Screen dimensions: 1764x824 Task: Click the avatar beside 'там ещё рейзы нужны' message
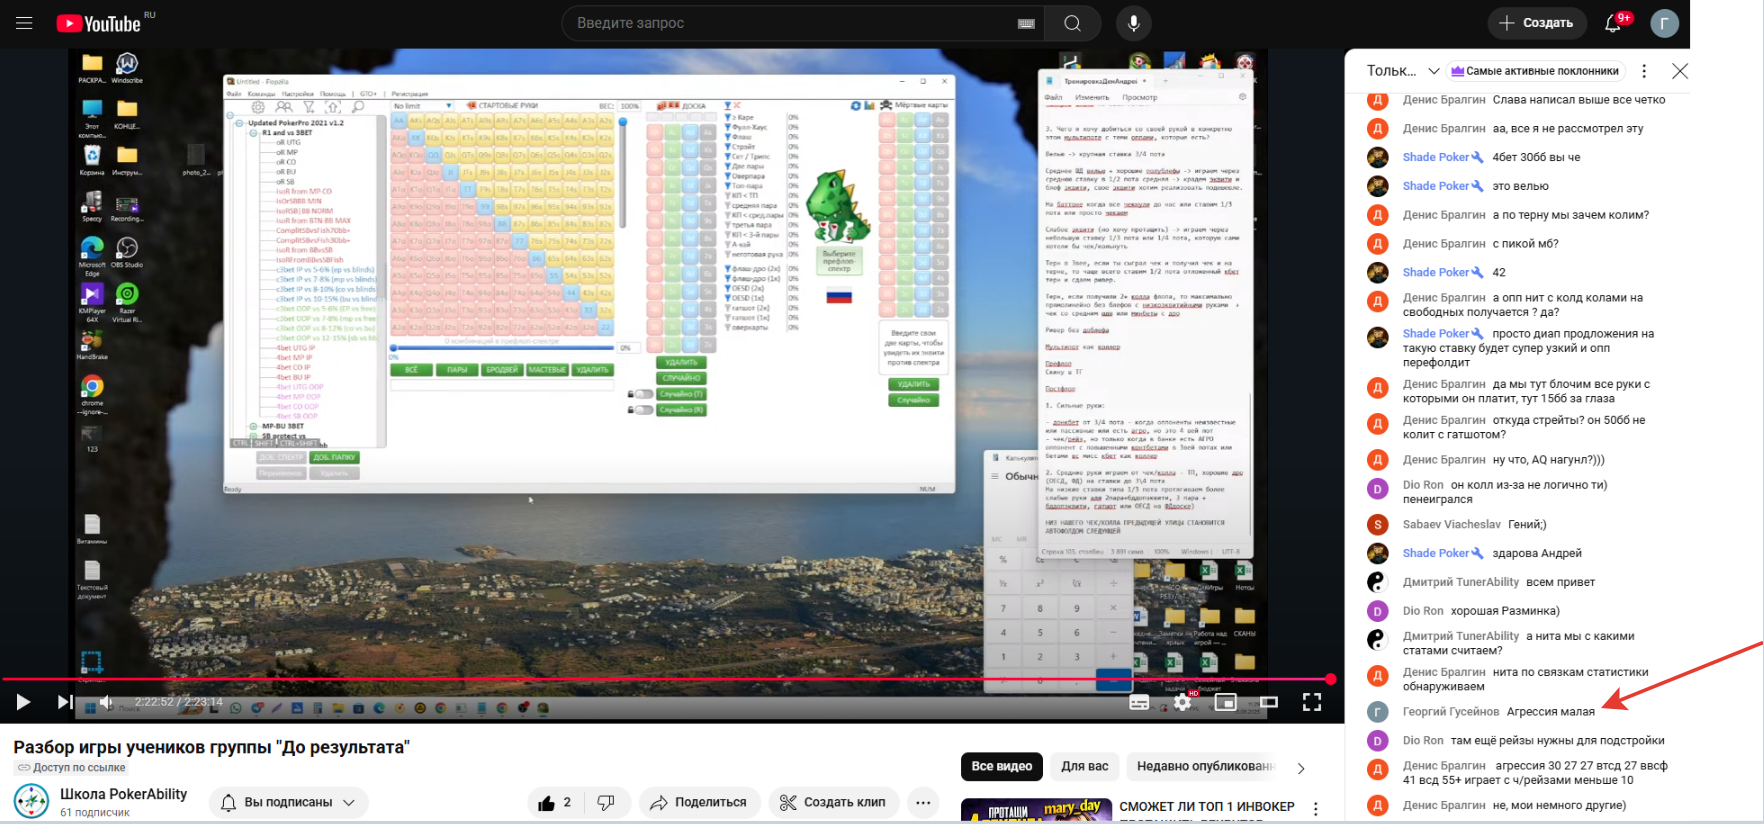(x=1378, y=741)
